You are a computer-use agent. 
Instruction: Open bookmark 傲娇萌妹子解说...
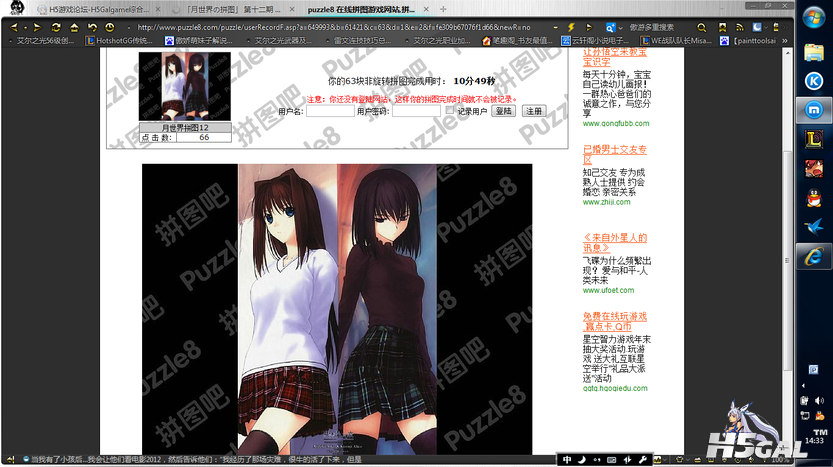(x=199, y=40)
